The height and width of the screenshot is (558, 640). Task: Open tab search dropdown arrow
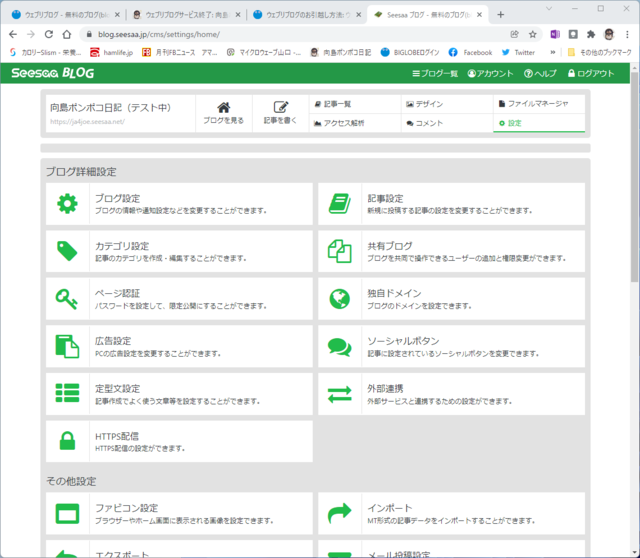(x=549, y=8)
